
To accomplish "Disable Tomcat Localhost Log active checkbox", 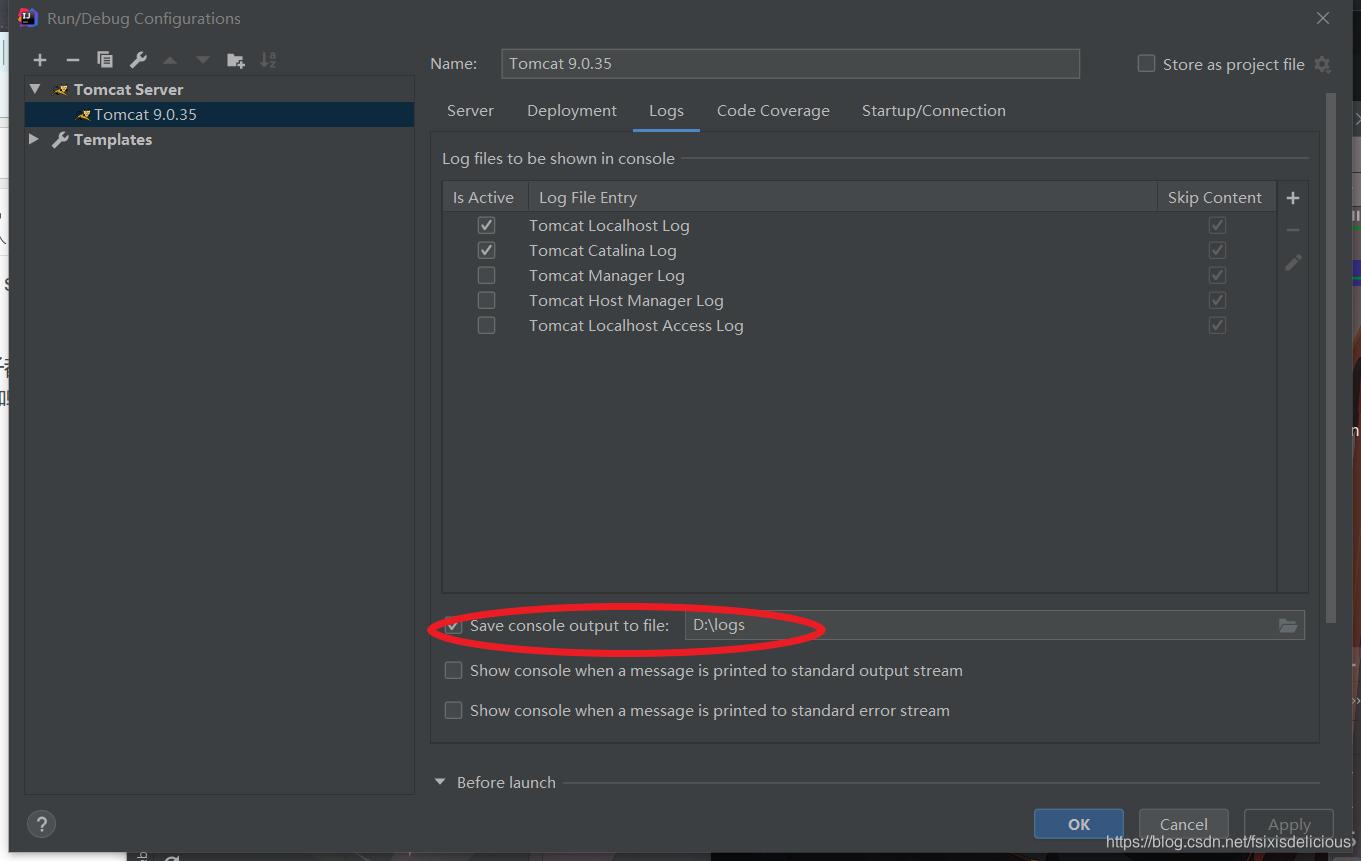I will pyautogui.click(x=486, y=225).
